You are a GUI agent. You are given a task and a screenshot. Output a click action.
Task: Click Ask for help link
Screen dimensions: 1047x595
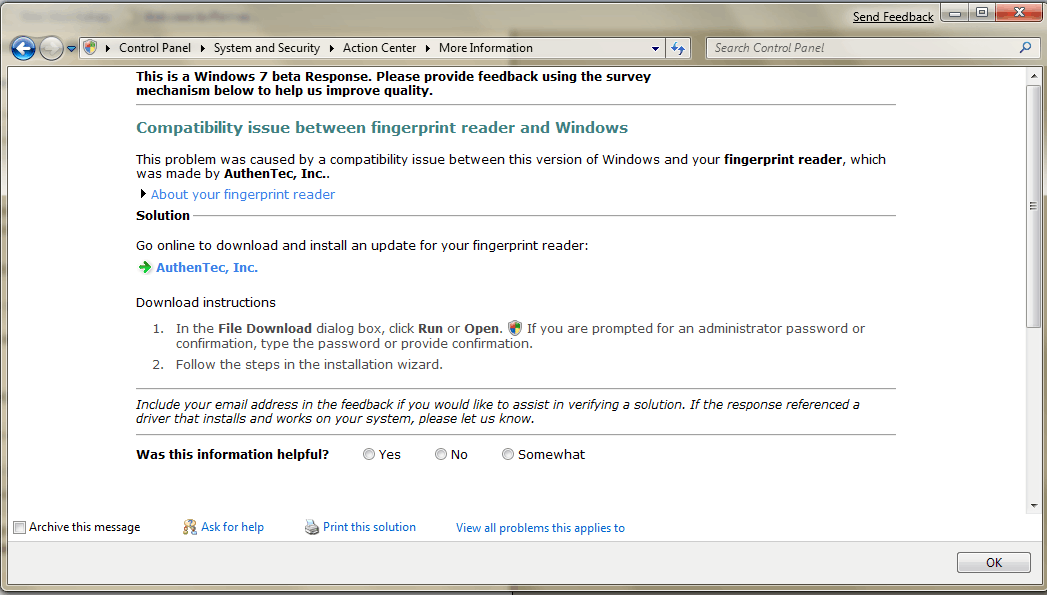point(232,527)
